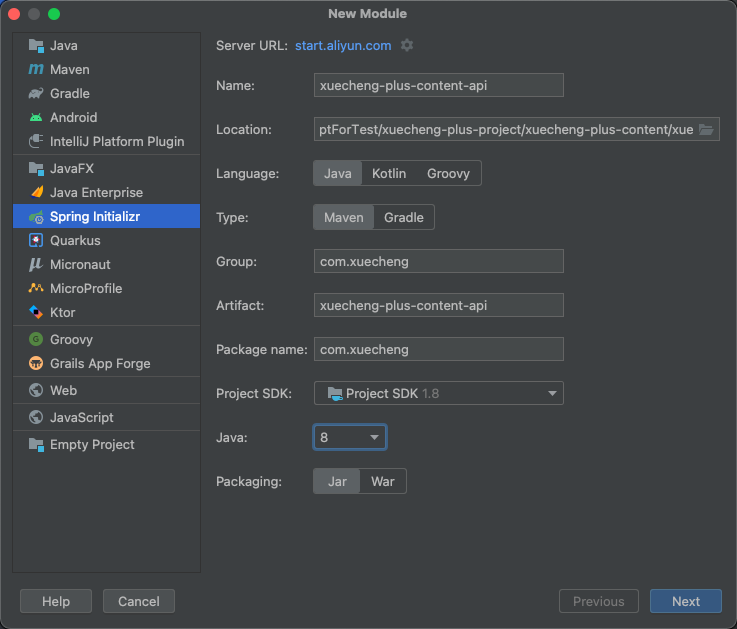Select the Micronaut icon in list
The image size is (737, 629).
point(36,265)
